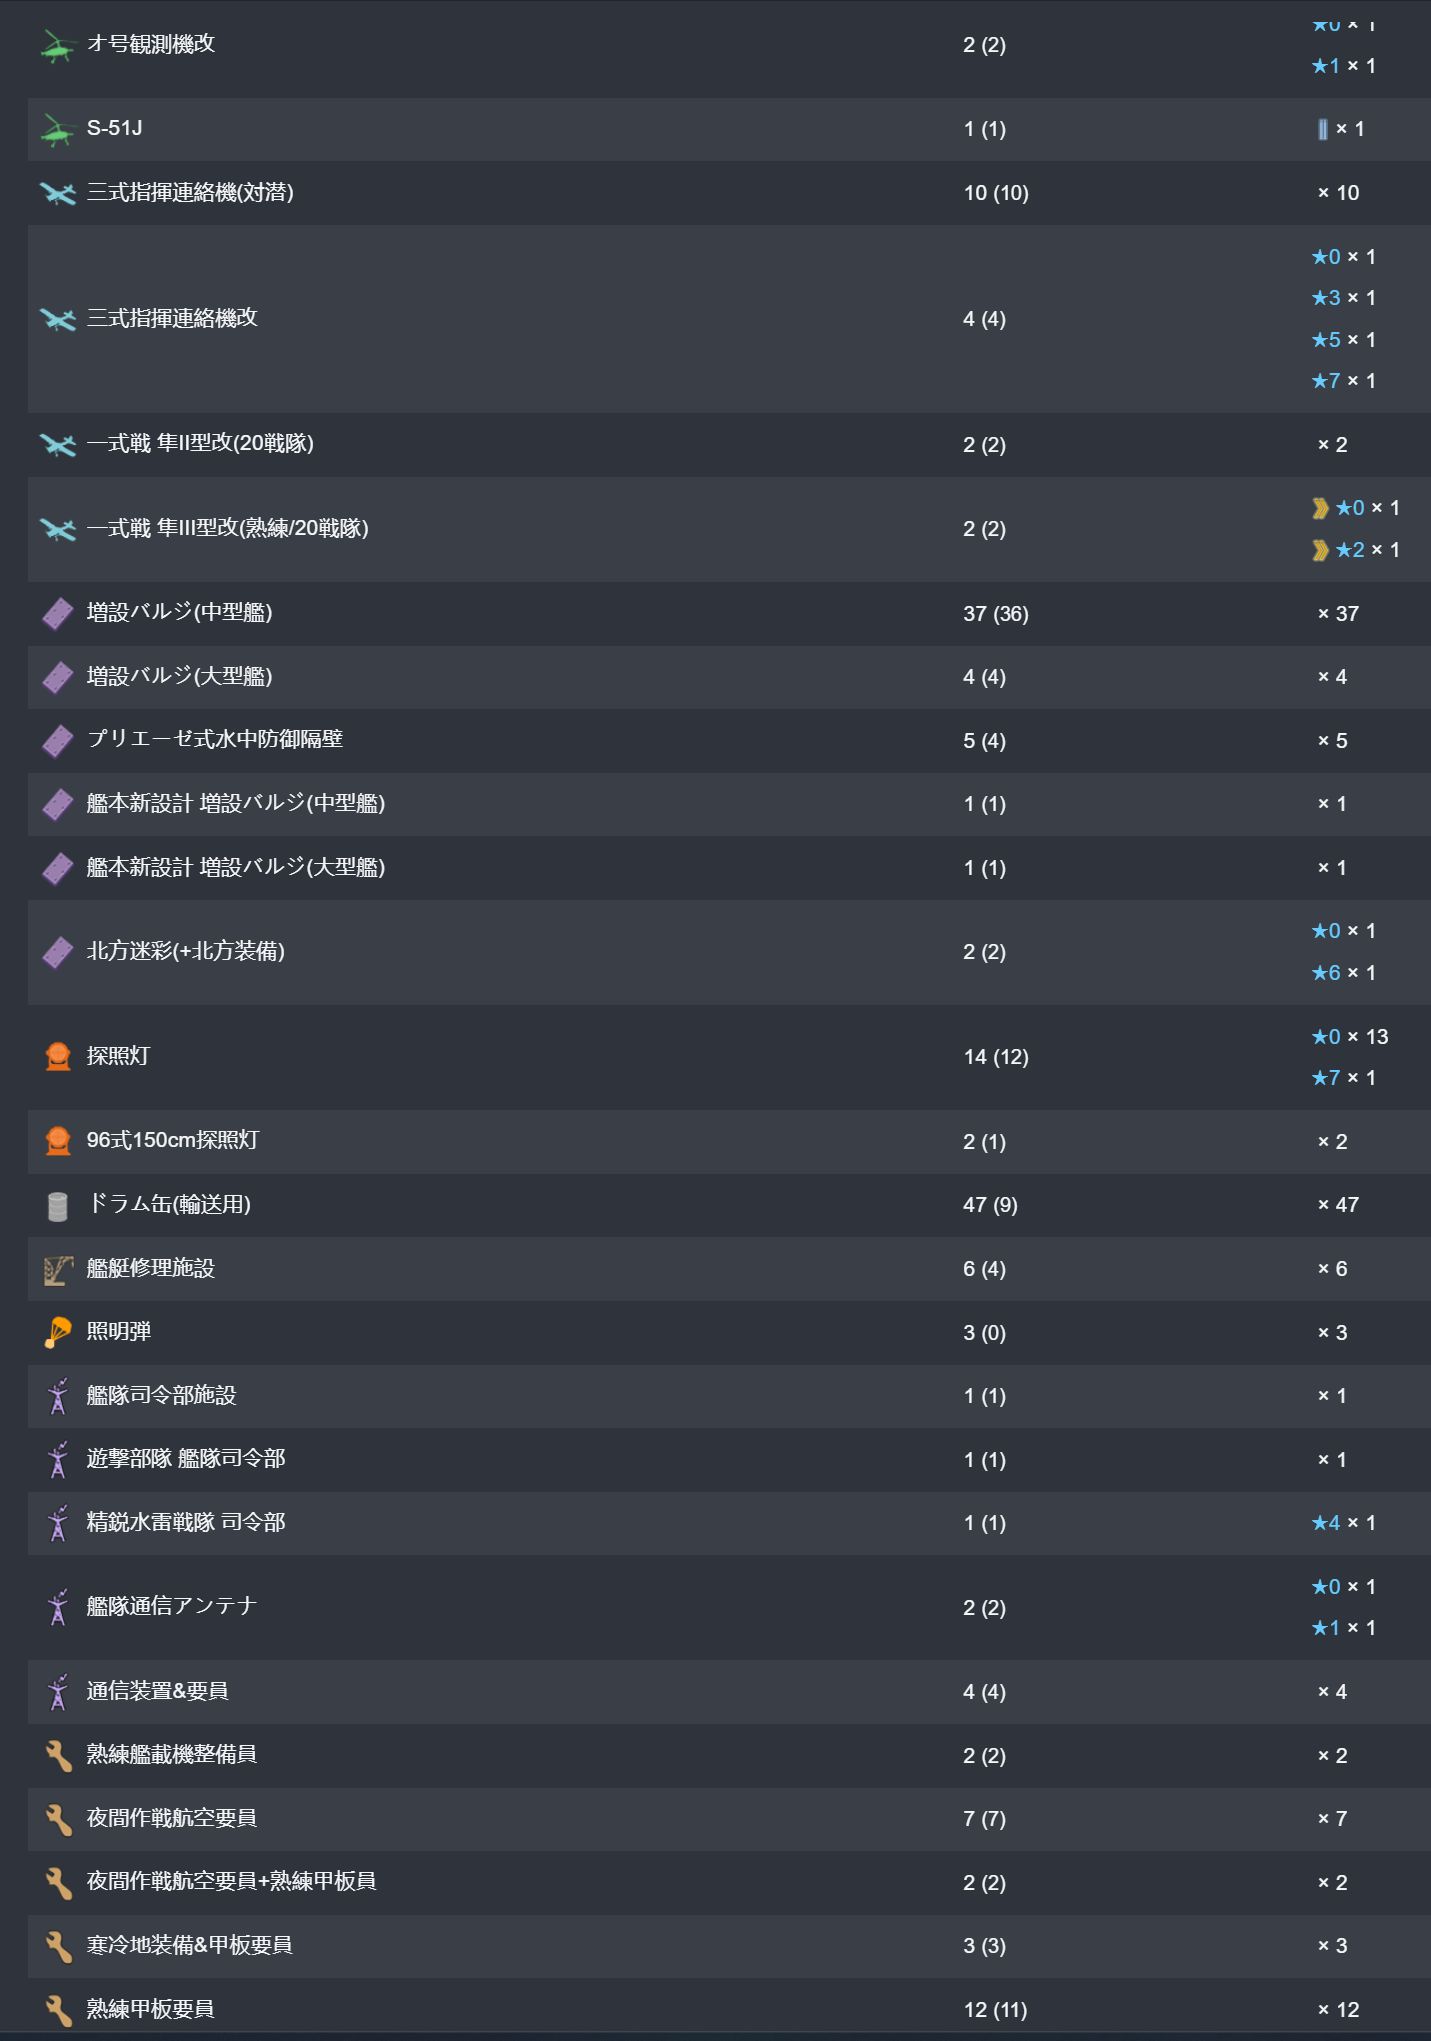Select the 北方迷彩(+北方装備) row name
Screen dimensions: 1431x2041
click(x=186, y=951)
